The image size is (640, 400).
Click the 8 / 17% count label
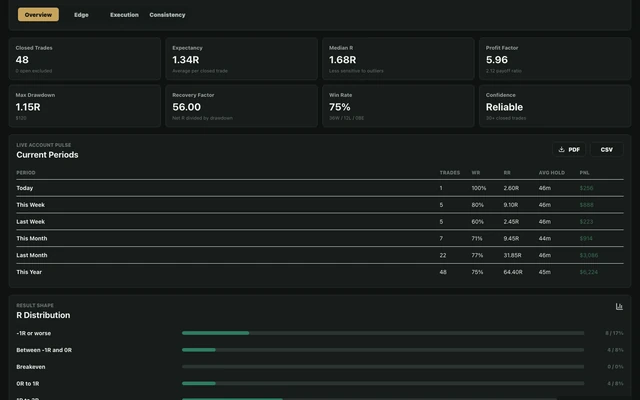pos(614,333)
